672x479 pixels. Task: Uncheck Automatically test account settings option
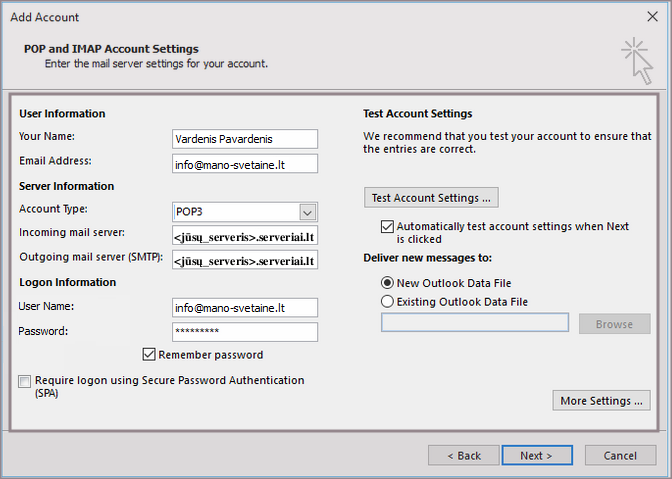387,227
